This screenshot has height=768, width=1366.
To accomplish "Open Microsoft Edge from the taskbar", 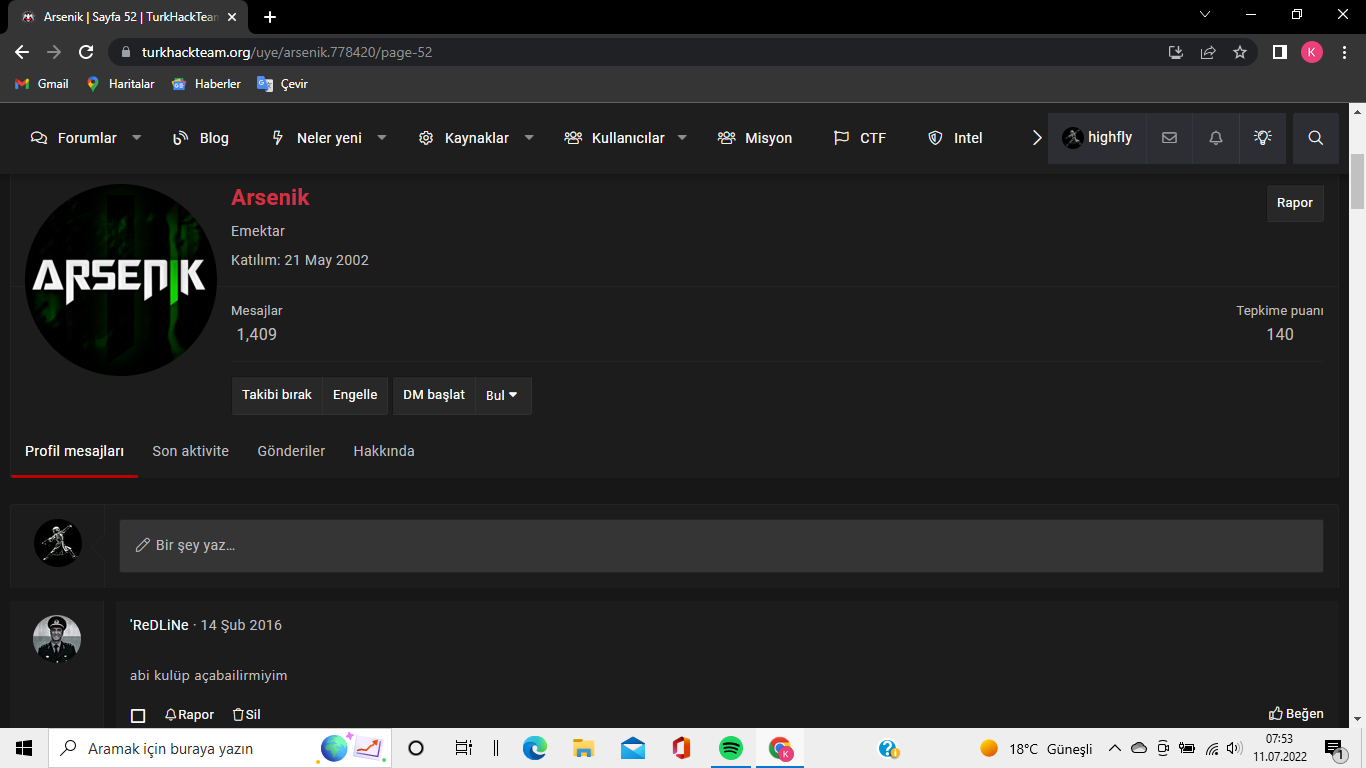I will coord(535,748).
